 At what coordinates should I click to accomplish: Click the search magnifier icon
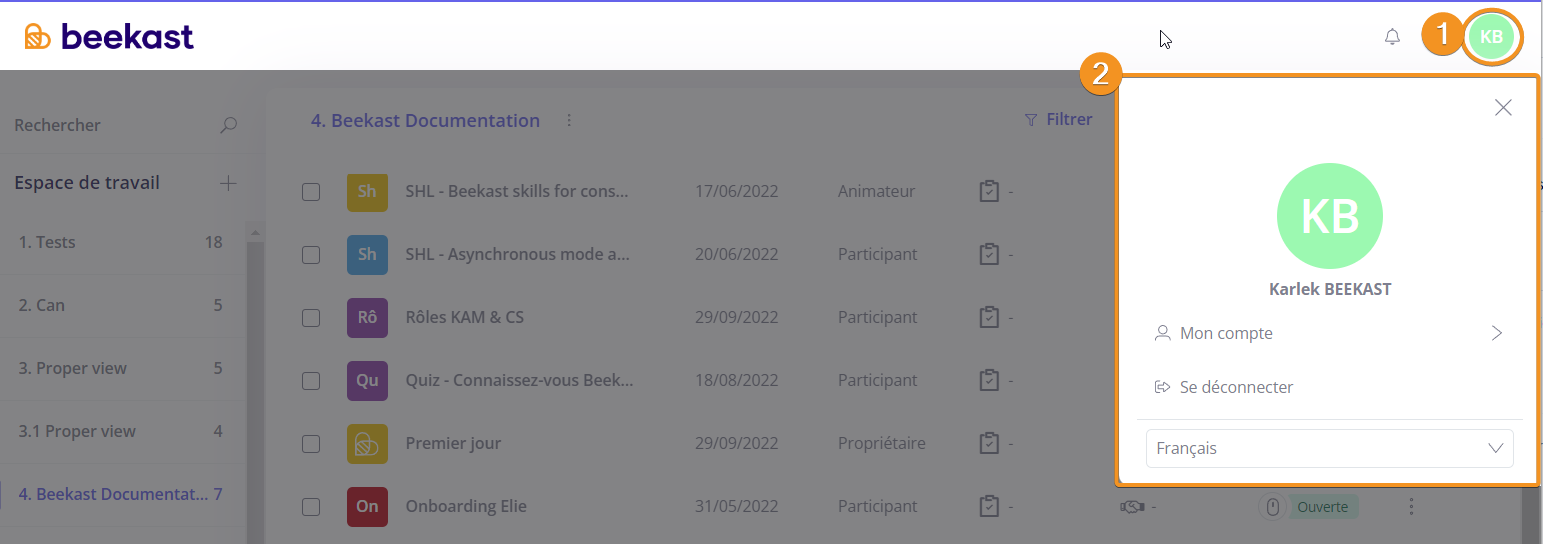[229, 125]
